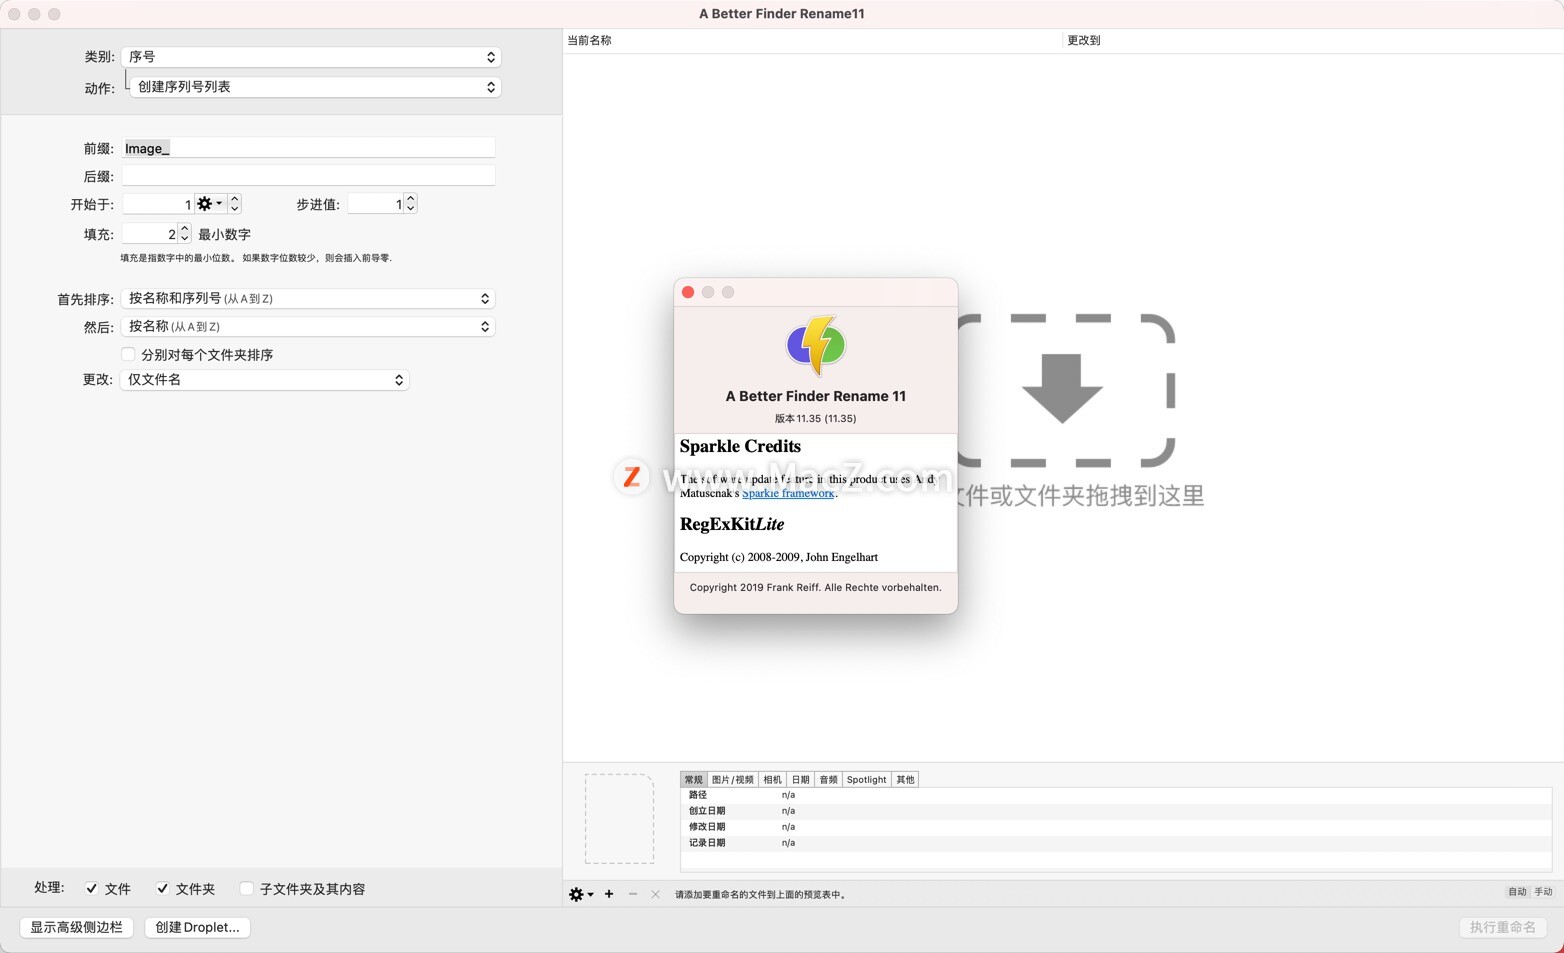Open the 类别 category dropdown
The width and height of the screenshot is (1564, 953).
tap(311, 57)
